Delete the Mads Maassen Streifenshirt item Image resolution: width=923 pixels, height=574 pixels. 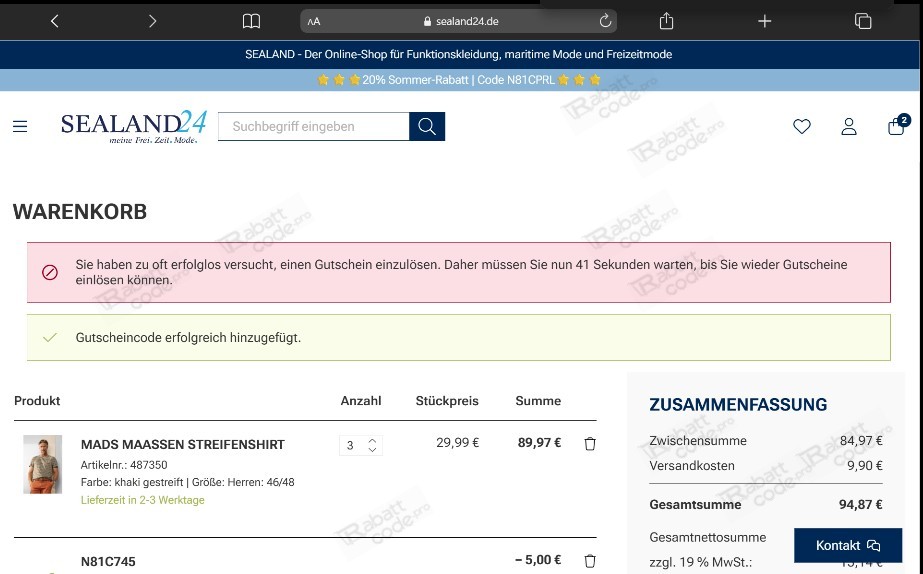click(x=590, y=444)
